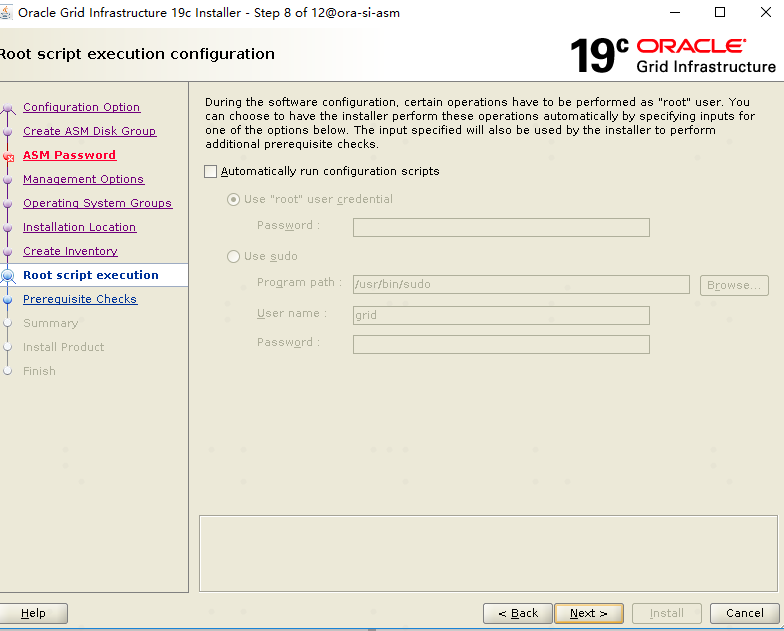784x631 pixels.
Task: Click the Summary step label
Action: click(x=50, y=323)
